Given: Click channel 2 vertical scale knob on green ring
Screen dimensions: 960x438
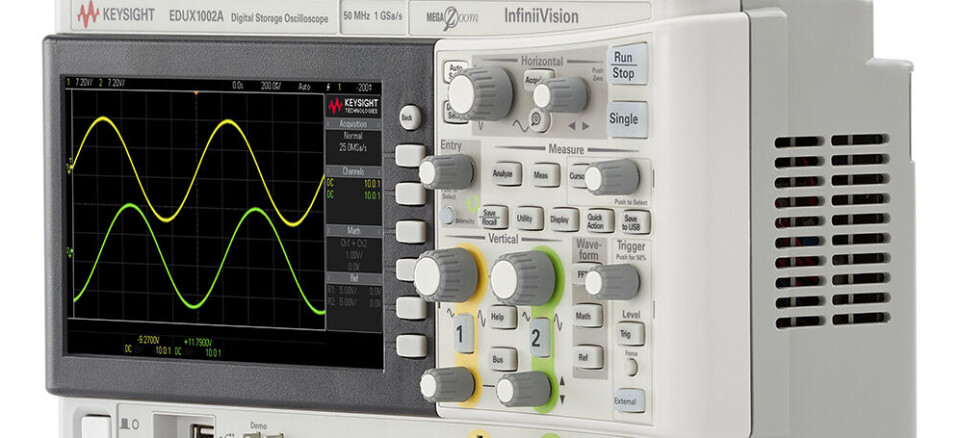Looking at the screenshot, I should tap(523, 278).
